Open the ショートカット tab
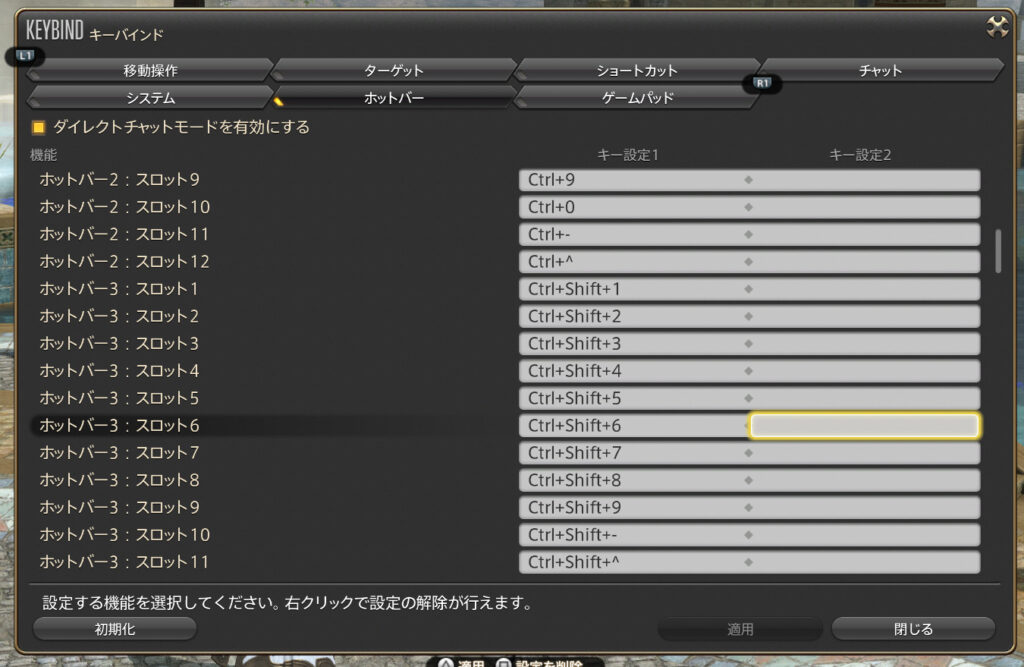 coord(637,70)
